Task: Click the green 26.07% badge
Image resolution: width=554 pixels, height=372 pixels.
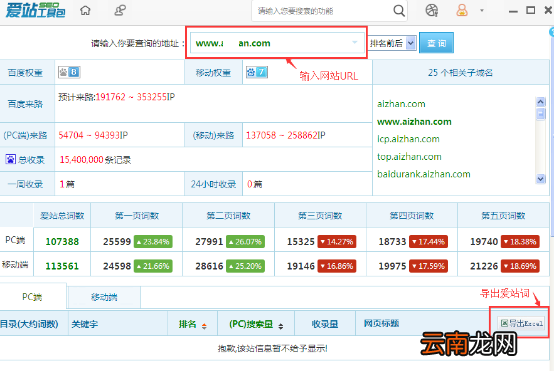Action: click(x=245, y=242)
